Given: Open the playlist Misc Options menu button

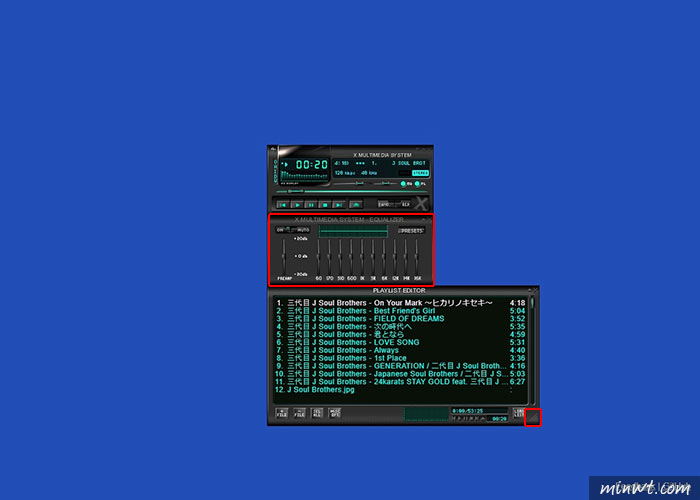Looking at the screenshot, I should tap(335, 413).
